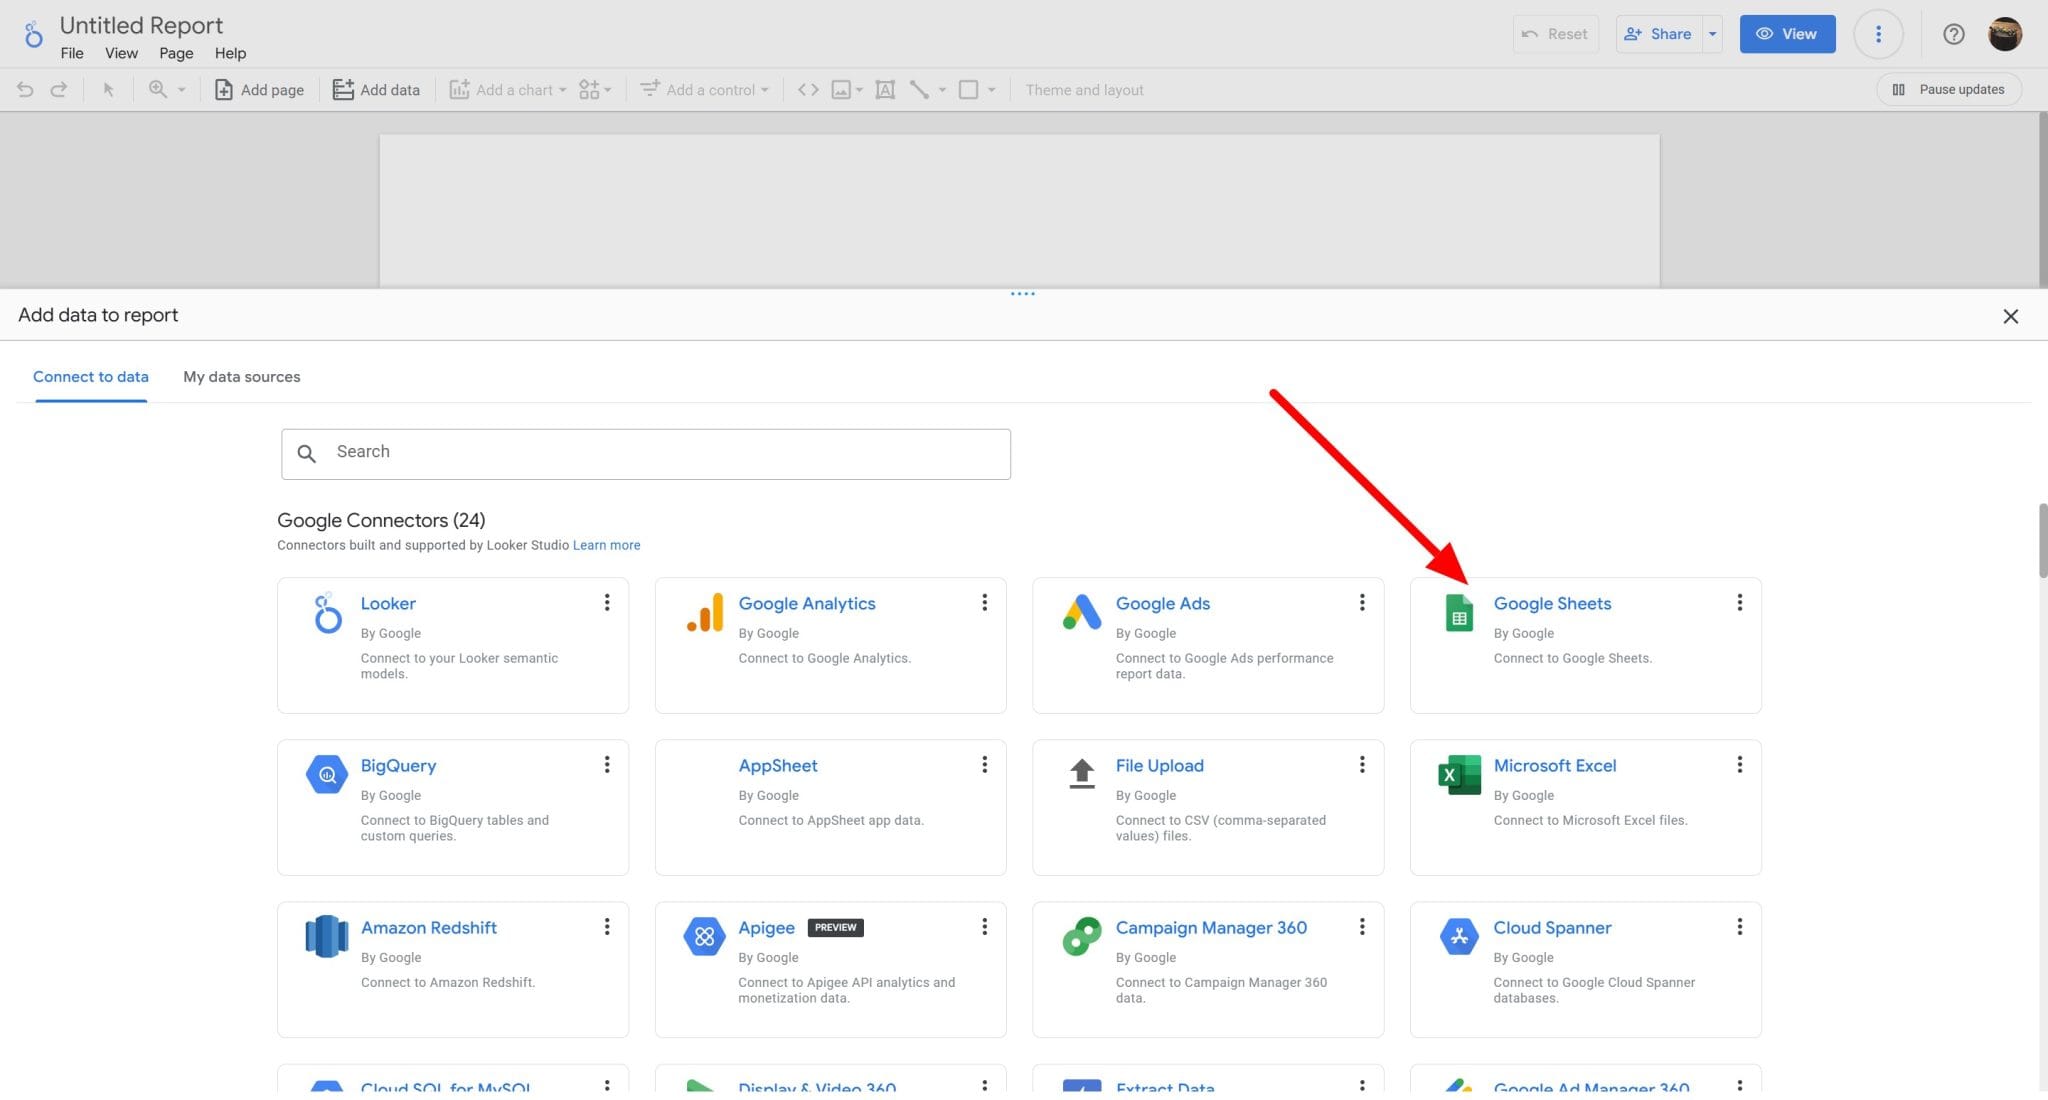Toggle Pause updates
This screenshot has width=2048, height=1100.
tap(1948, 89)
